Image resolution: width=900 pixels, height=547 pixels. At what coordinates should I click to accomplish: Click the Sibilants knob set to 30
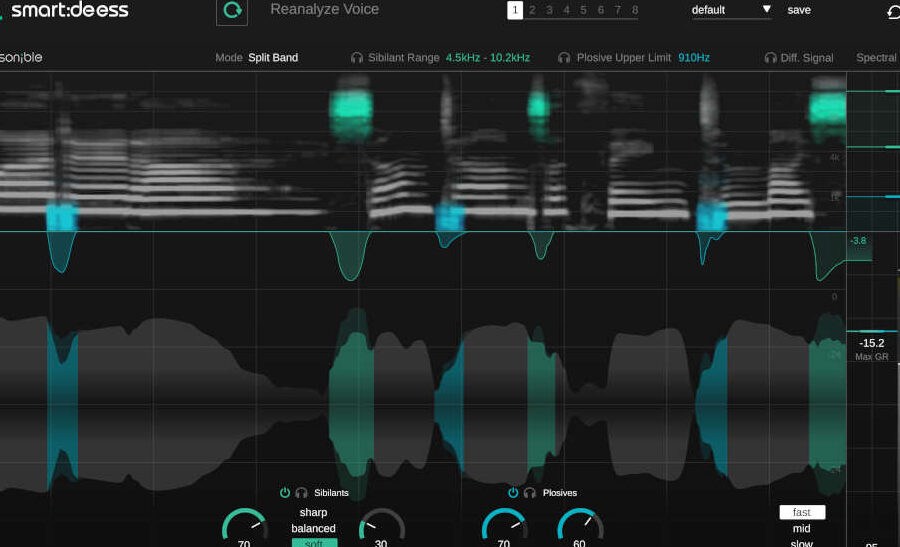382,526
